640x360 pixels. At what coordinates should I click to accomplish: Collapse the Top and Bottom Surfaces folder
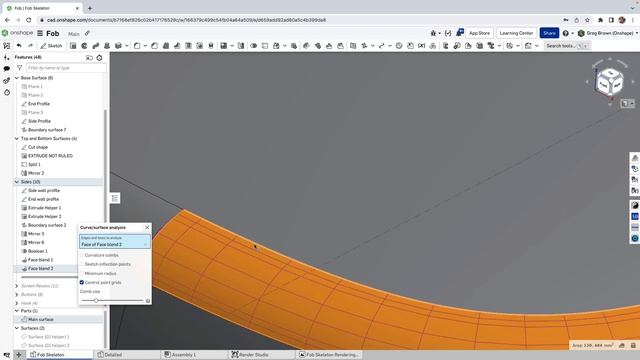(x=17, y=138)
